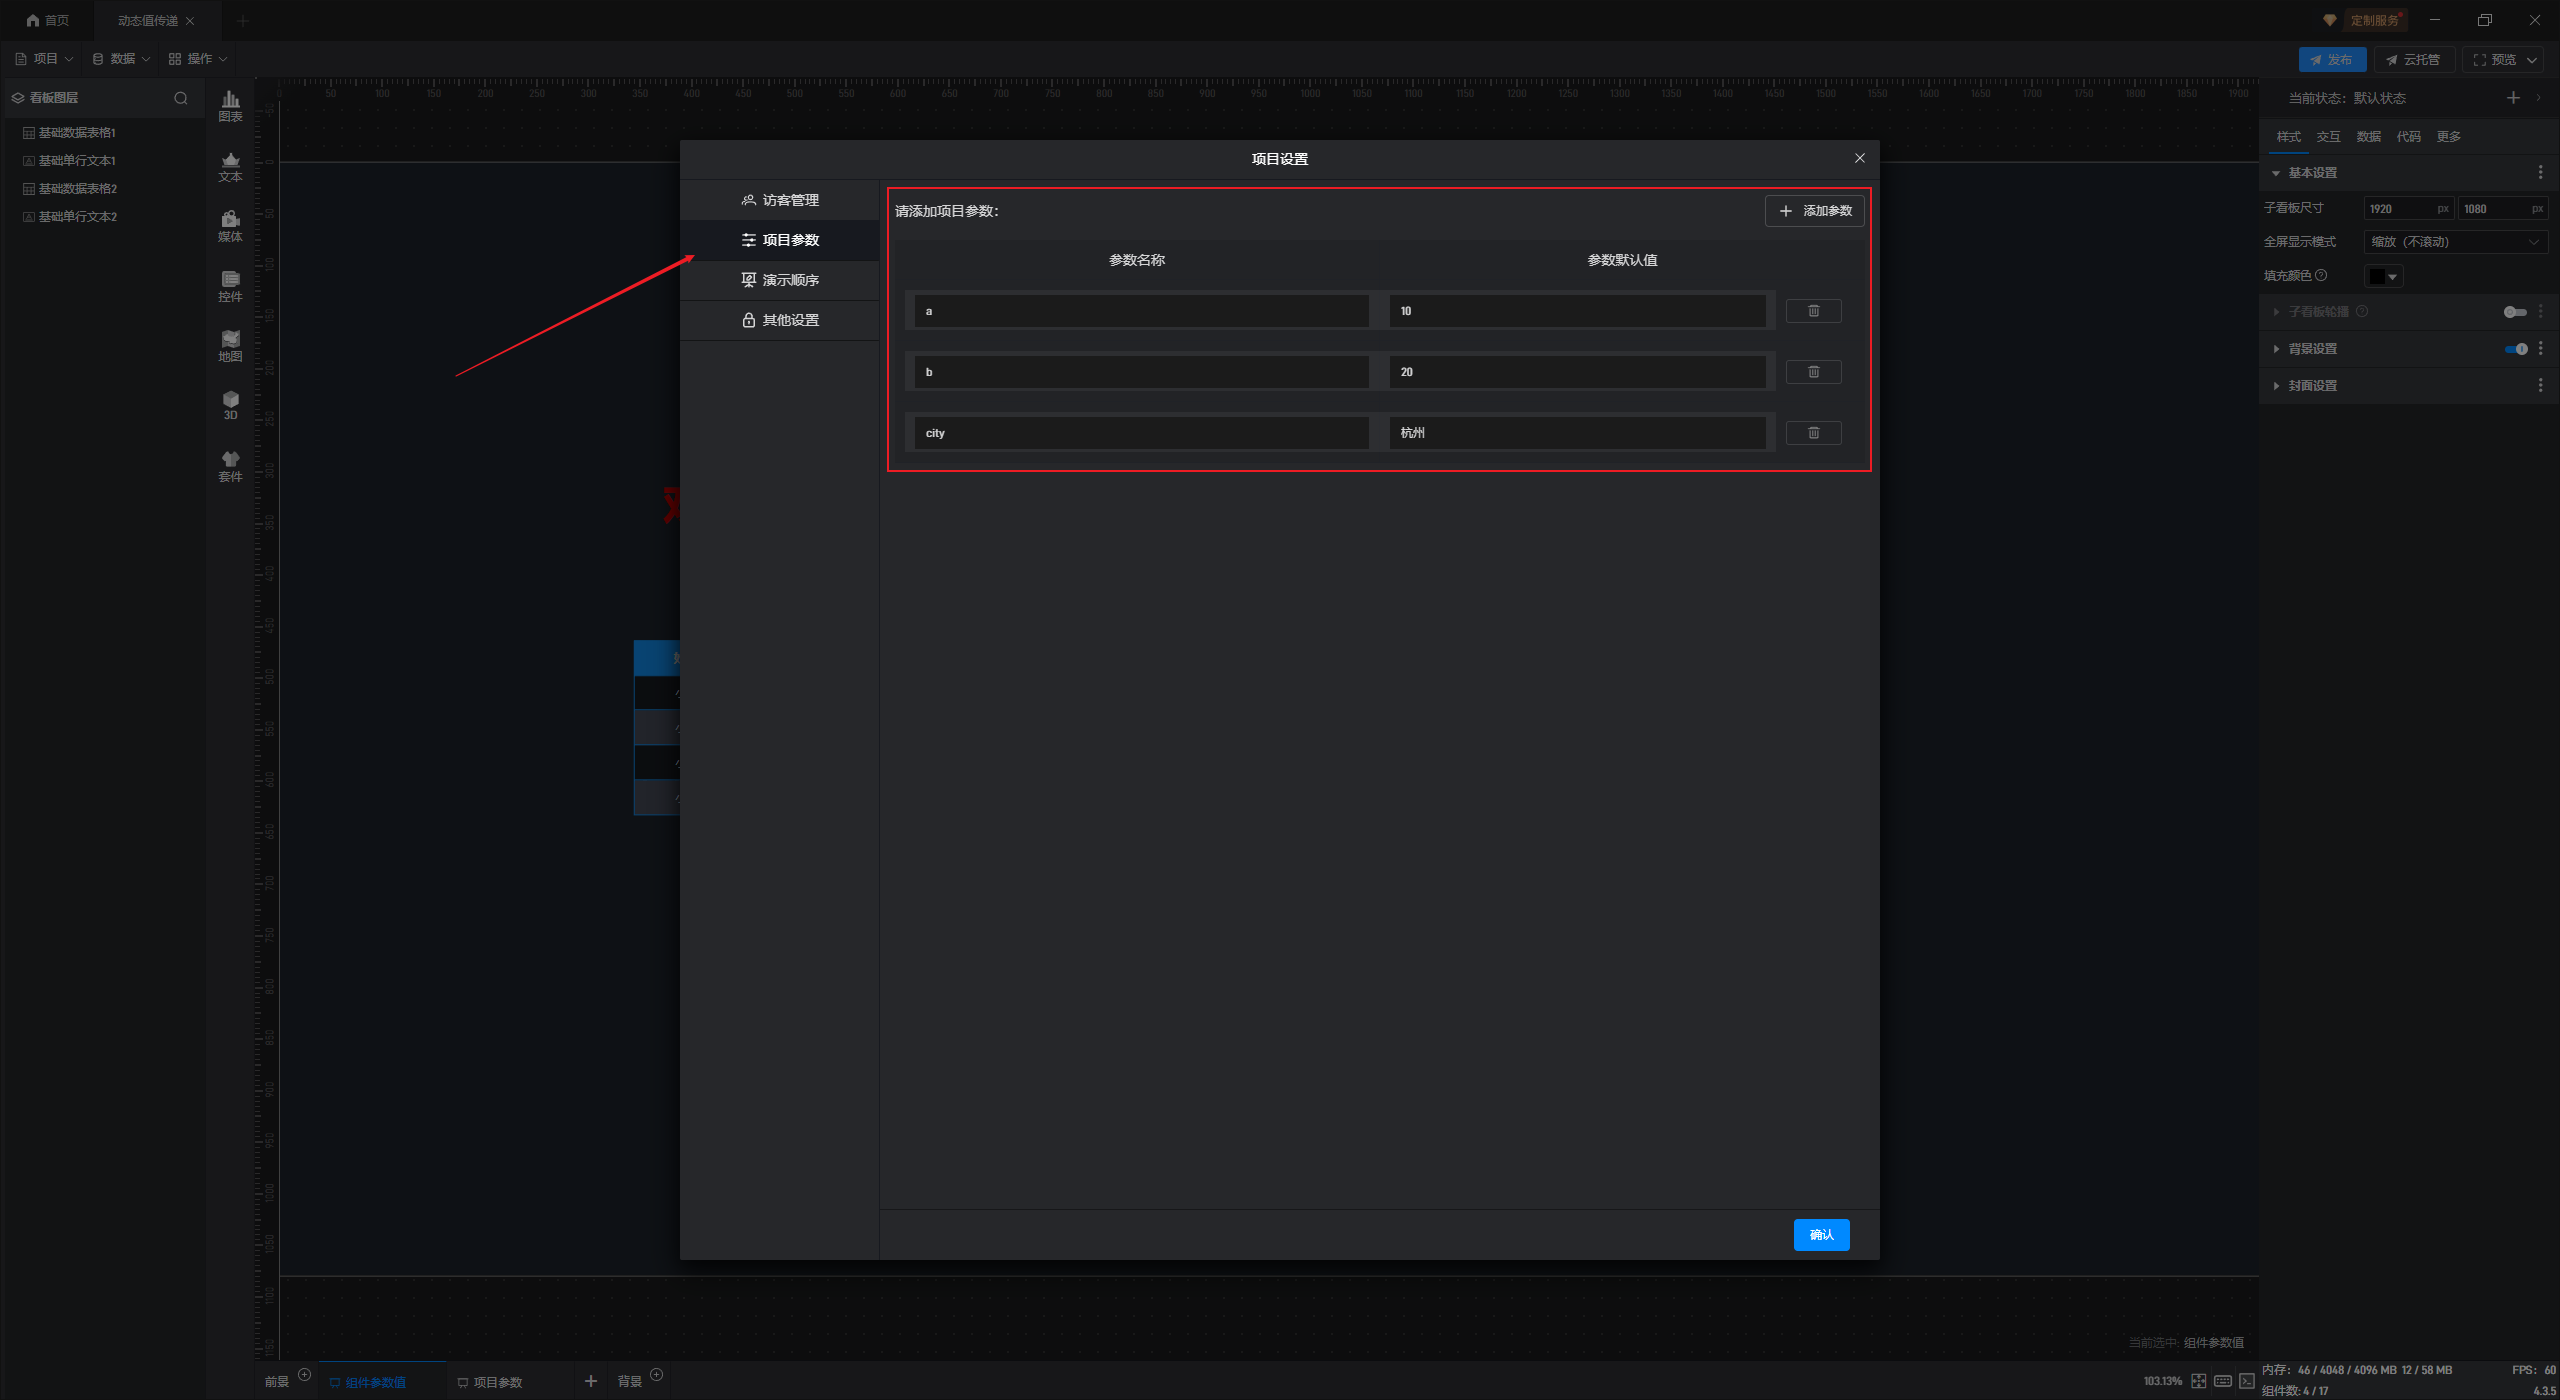Click the 添加参数 button
Image resolution: width=2560 pixels, height=1400 pixels.
pos(1814,211)
